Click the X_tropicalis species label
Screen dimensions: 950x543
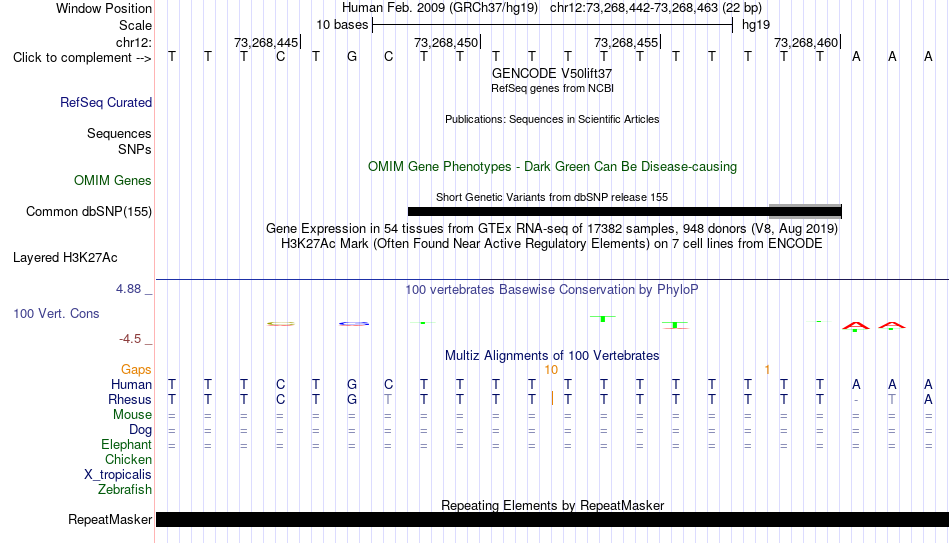coord(118,475)
